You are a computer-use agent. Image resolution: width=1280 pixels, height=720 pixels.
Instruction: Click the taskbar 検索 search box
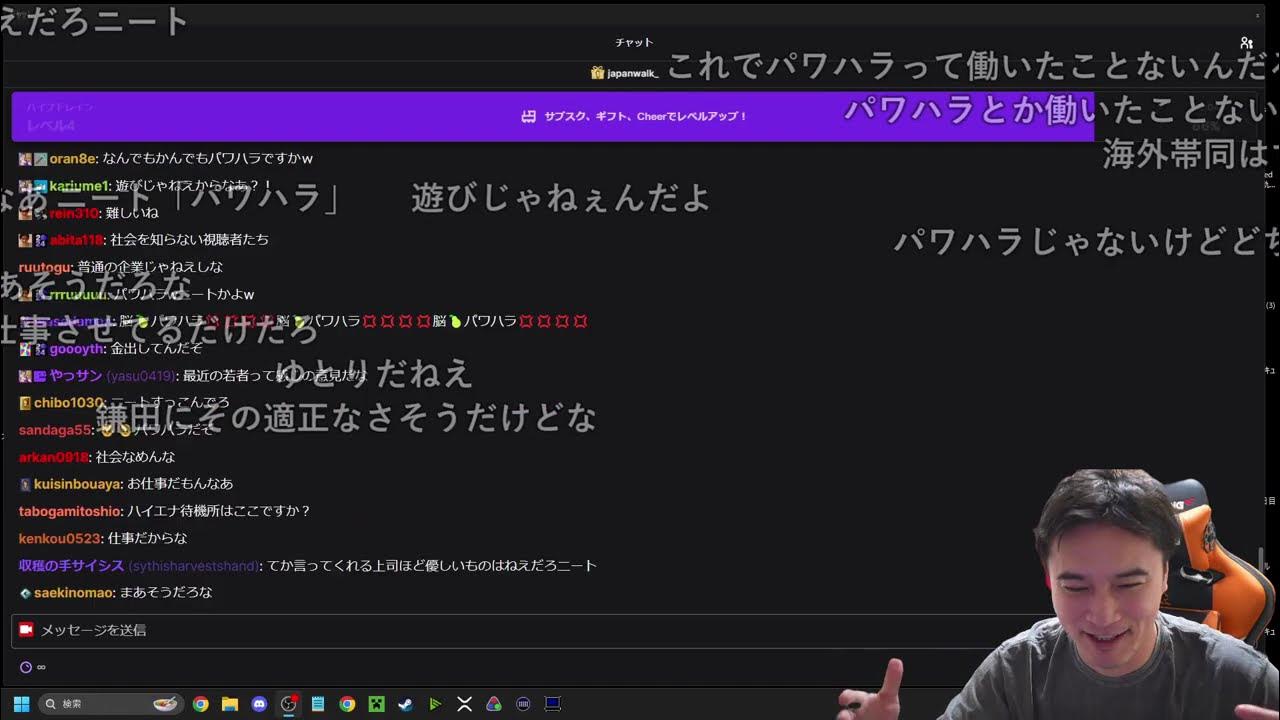click(x=111, y=704)
